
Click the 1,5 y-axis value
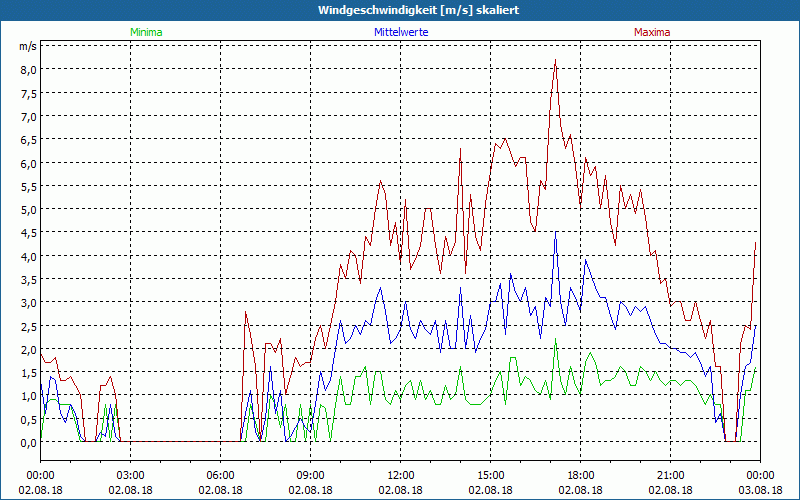pos(28,373)
